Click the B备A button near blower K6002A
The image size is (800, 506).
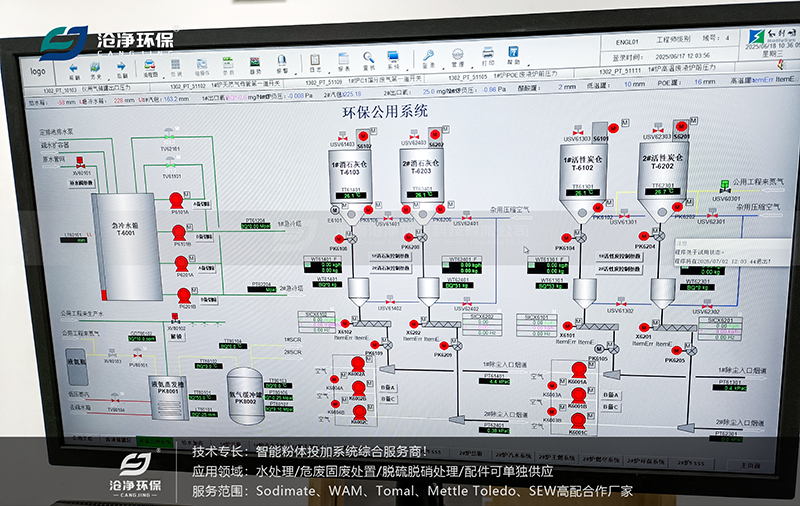(x=388, y=388)
